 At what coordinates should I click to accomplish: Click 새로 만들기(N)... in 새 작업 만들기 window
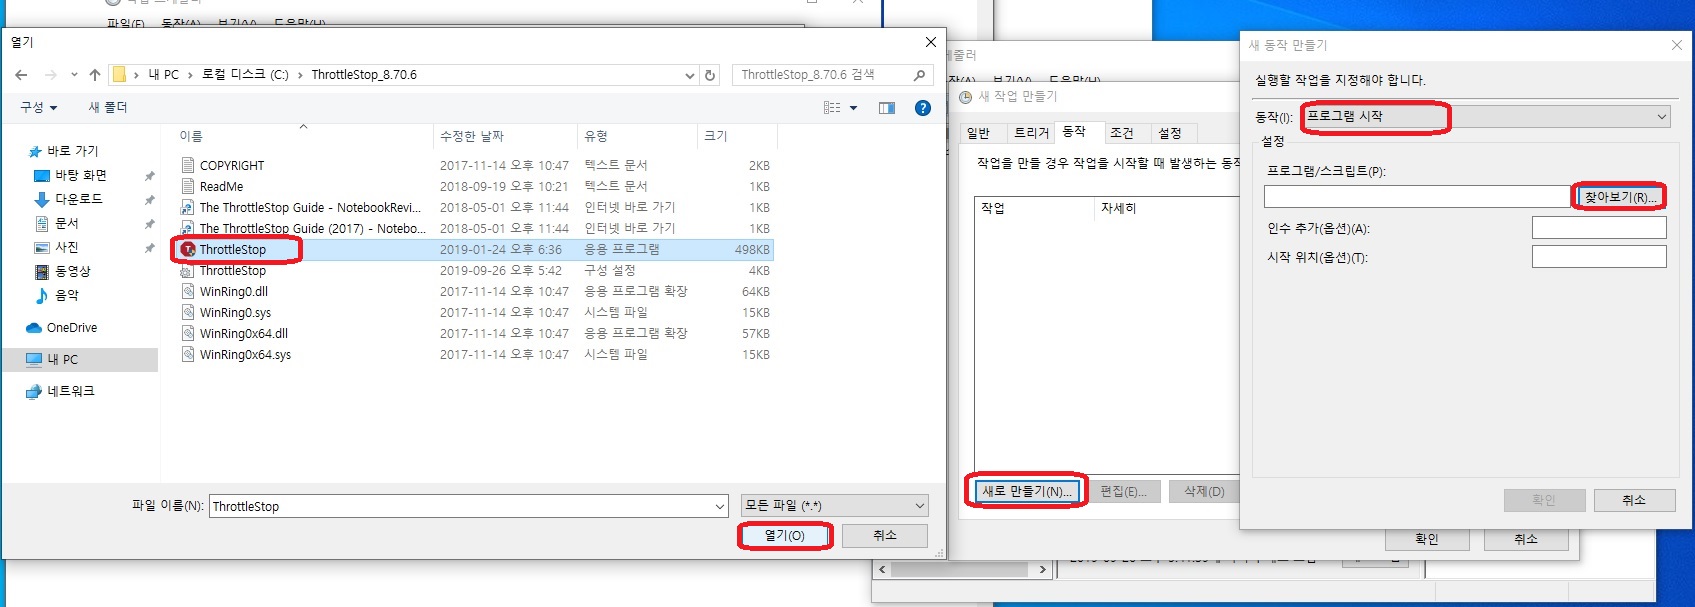1027,491
